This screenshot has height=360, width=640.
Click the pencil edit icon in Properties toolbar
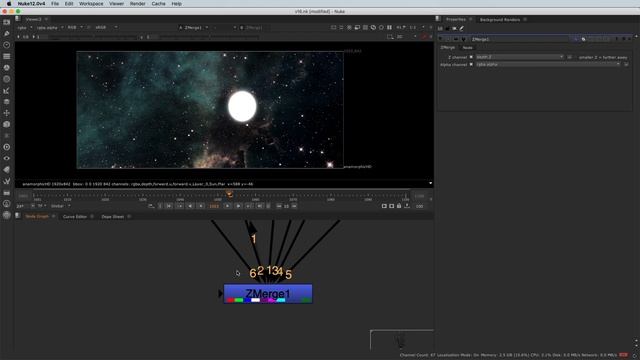(462, 28)
